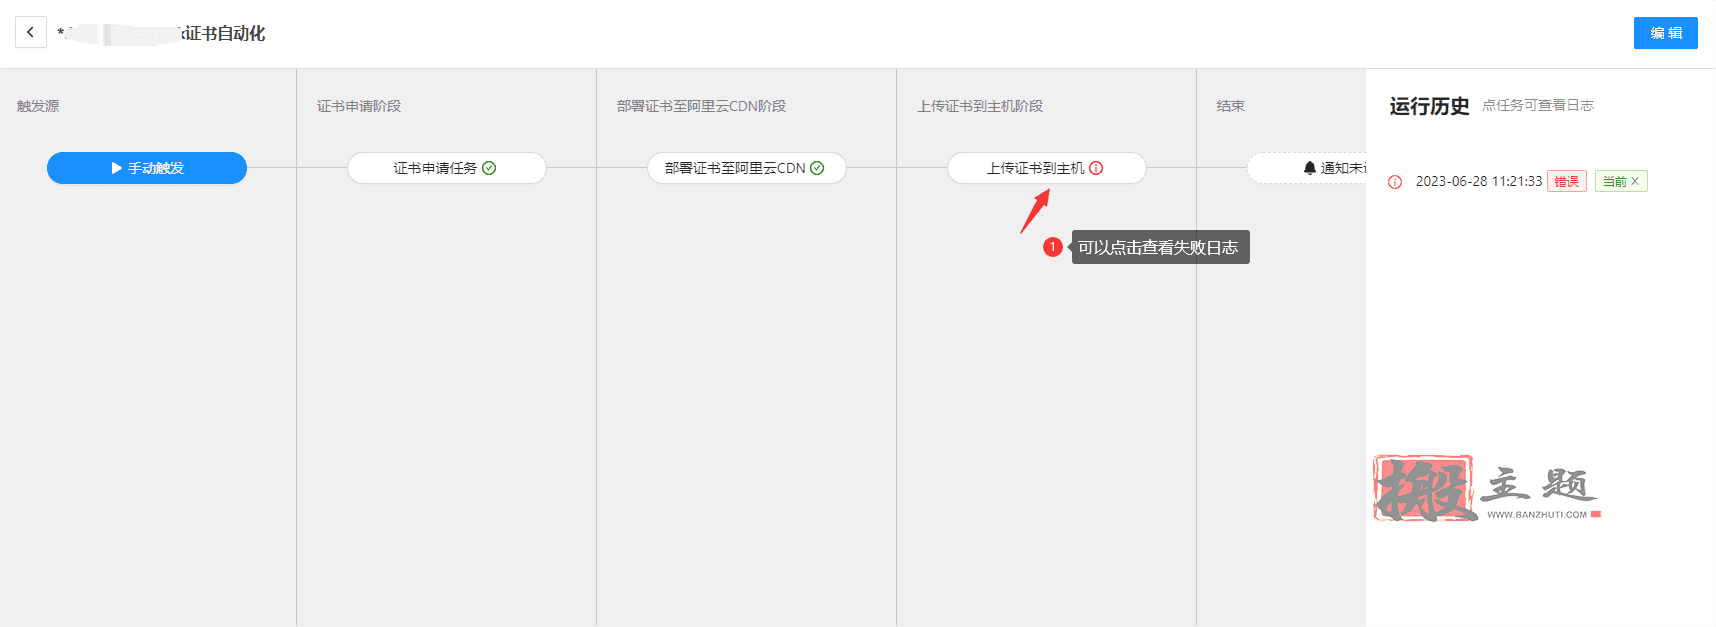Click the blue 编辑 button
This screenshot has width=1716, height=627.
click(x=1665, y=33)
